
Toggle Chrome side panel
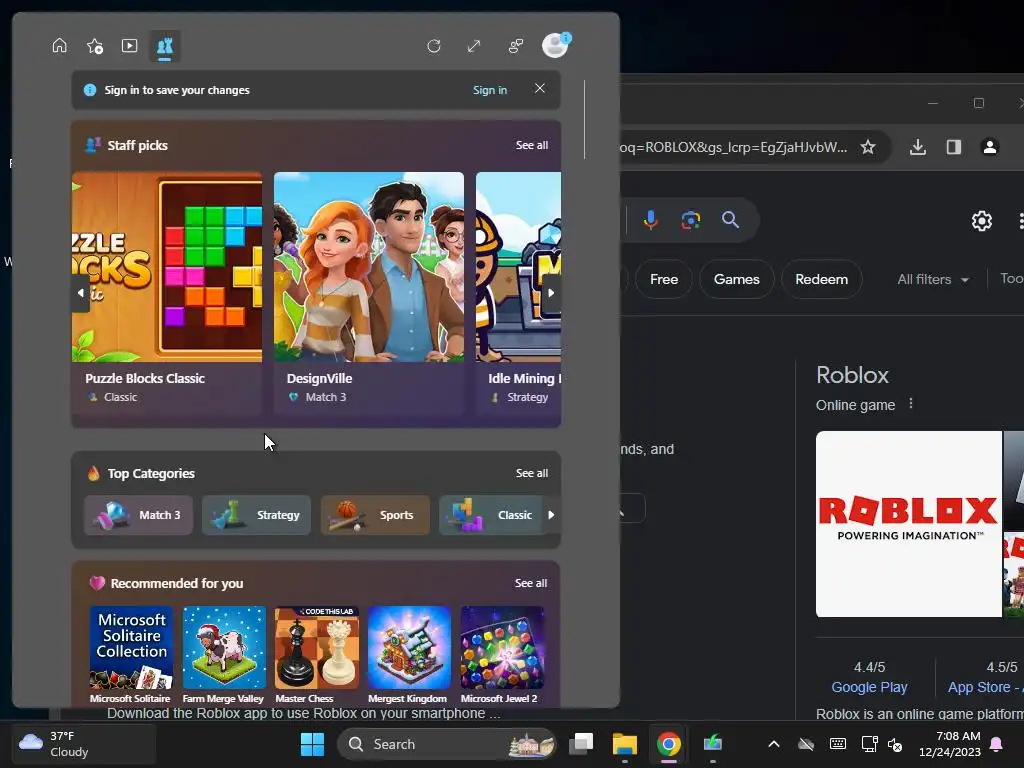(953, 147)
